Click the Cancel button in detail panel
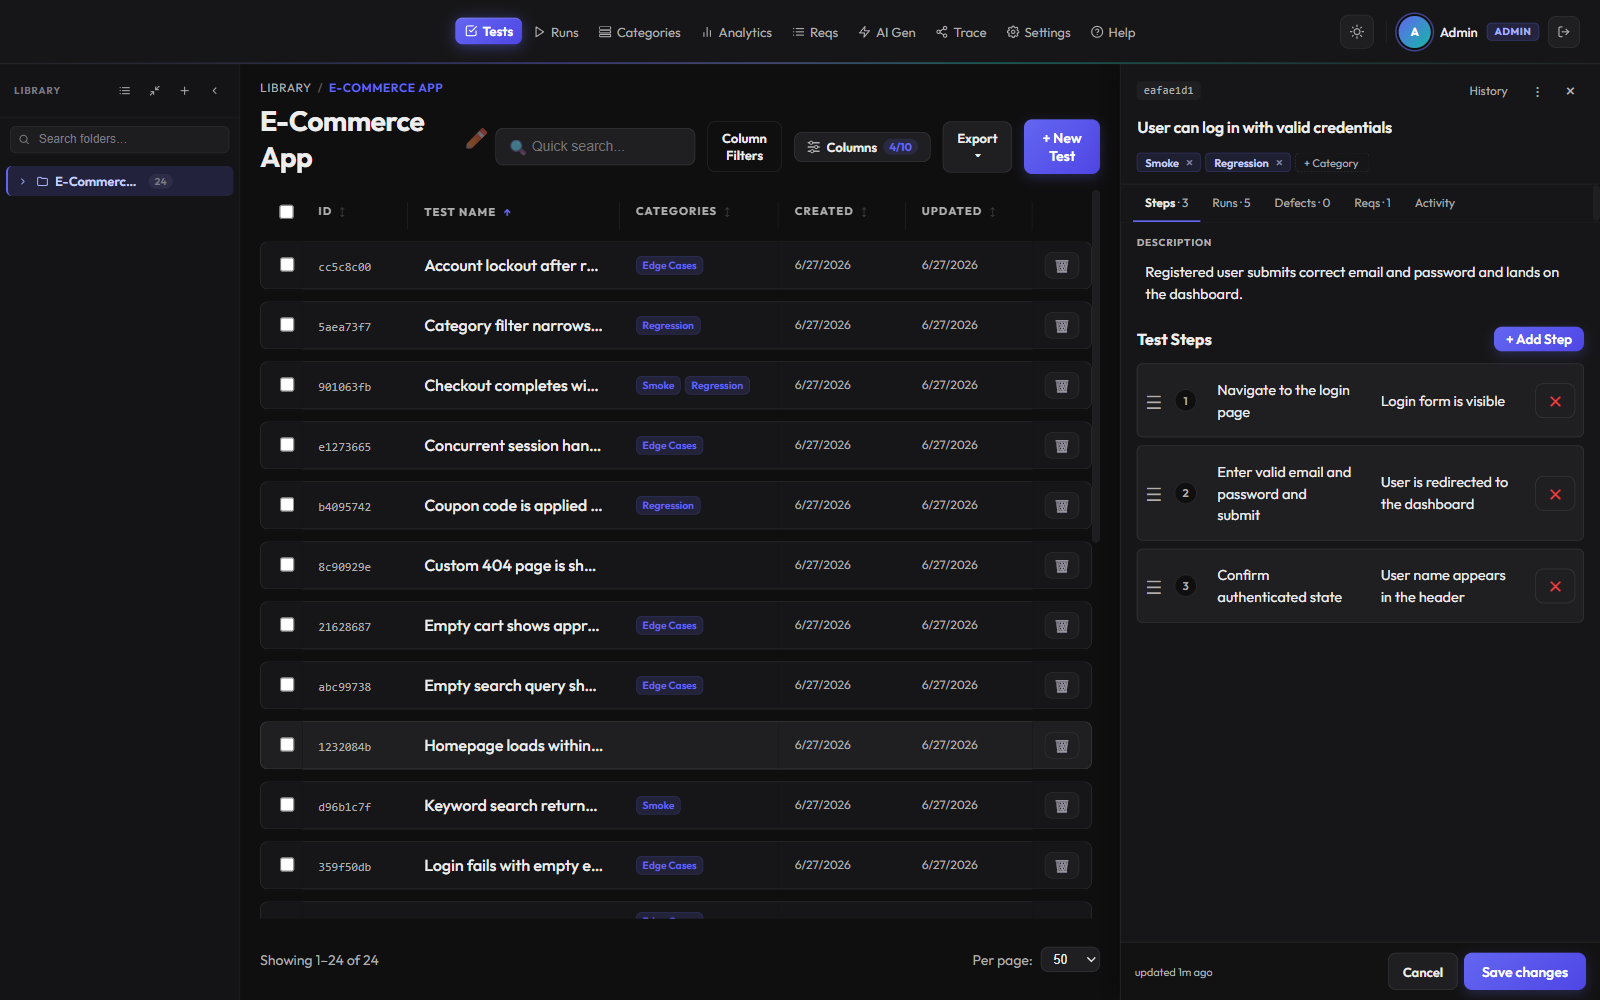This screenshot has width=1600, height=1000. [1422, 972]
